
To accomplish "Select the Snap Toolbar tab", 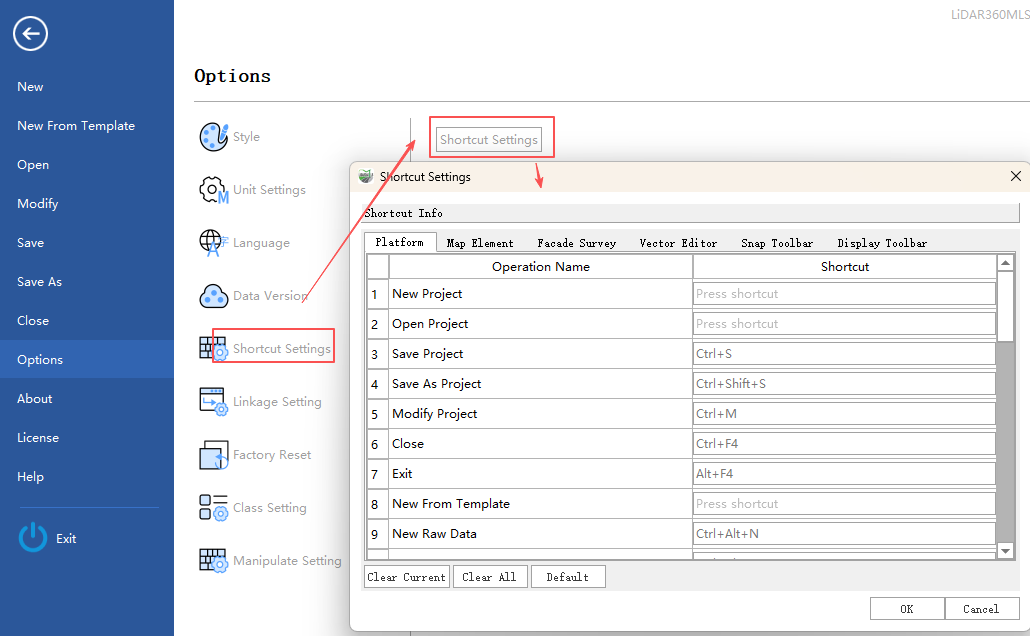I will coord(777,243).
